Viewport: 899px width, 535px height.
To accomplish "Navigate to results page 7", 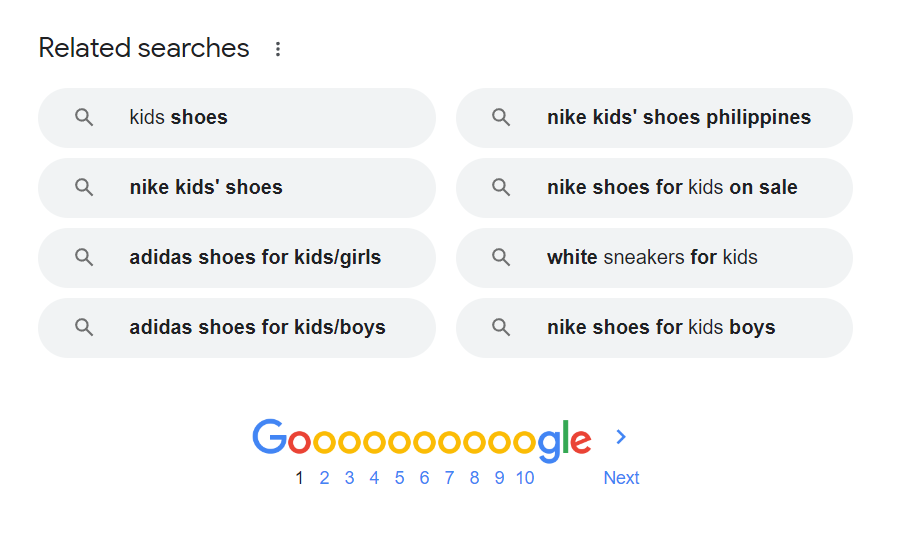I will pos(449,478).
